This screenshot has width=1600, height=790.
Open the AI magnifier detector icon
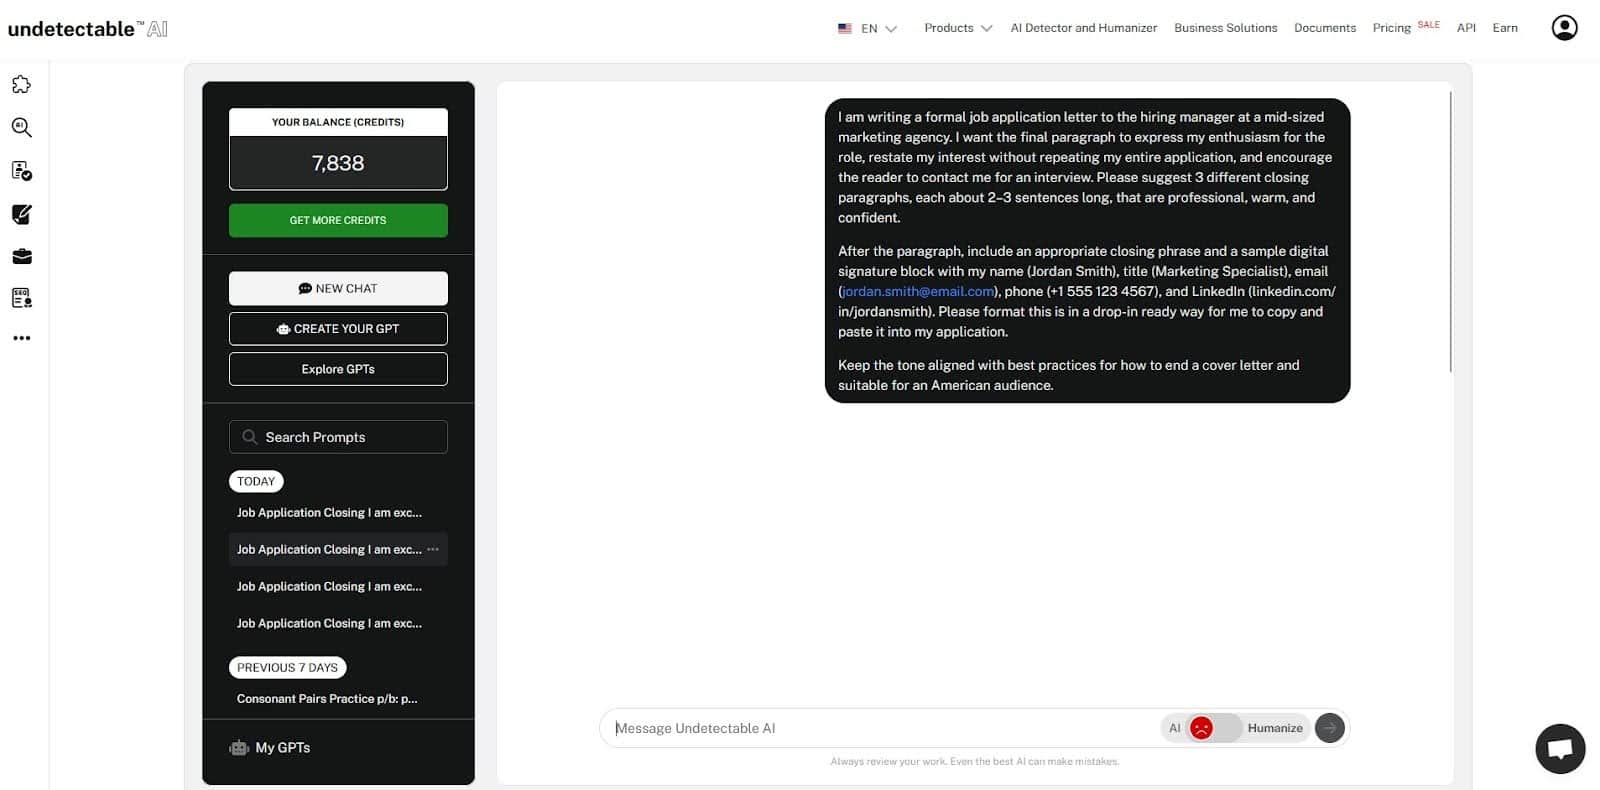click(21, 128)
